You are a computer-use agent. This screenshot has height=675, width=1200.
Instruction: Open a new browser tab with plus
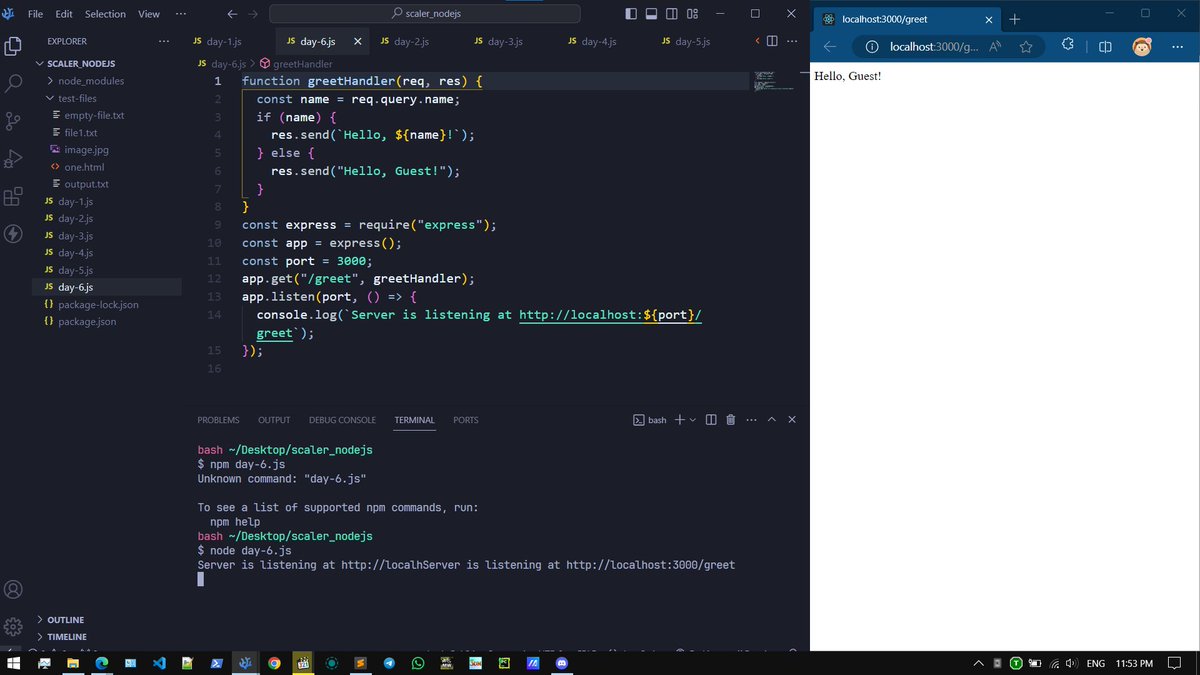[x=1014, y=19]
